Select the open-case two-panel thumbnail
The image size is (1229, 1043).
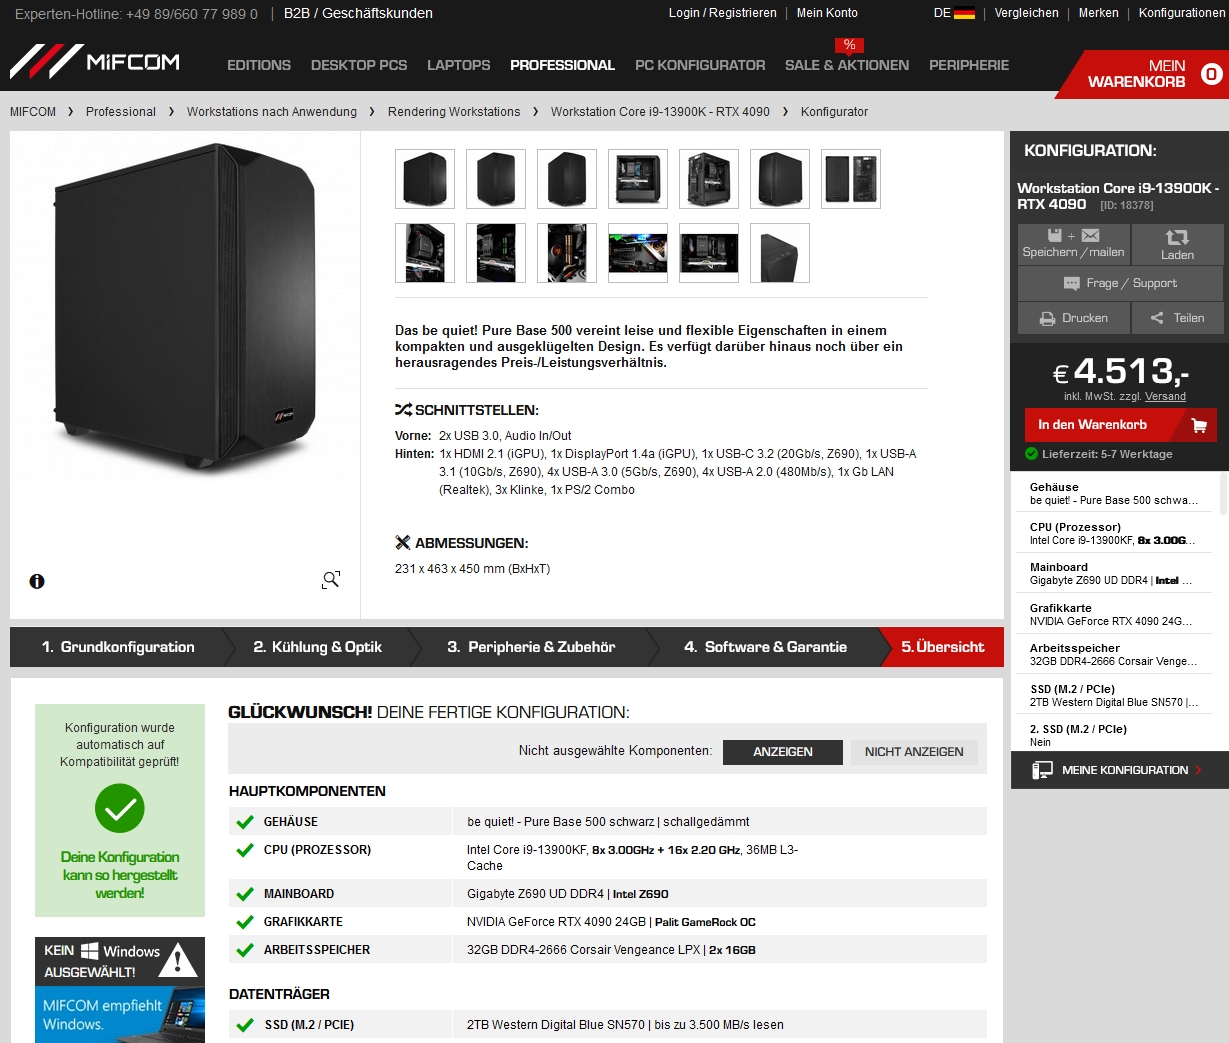coord(851,179)
